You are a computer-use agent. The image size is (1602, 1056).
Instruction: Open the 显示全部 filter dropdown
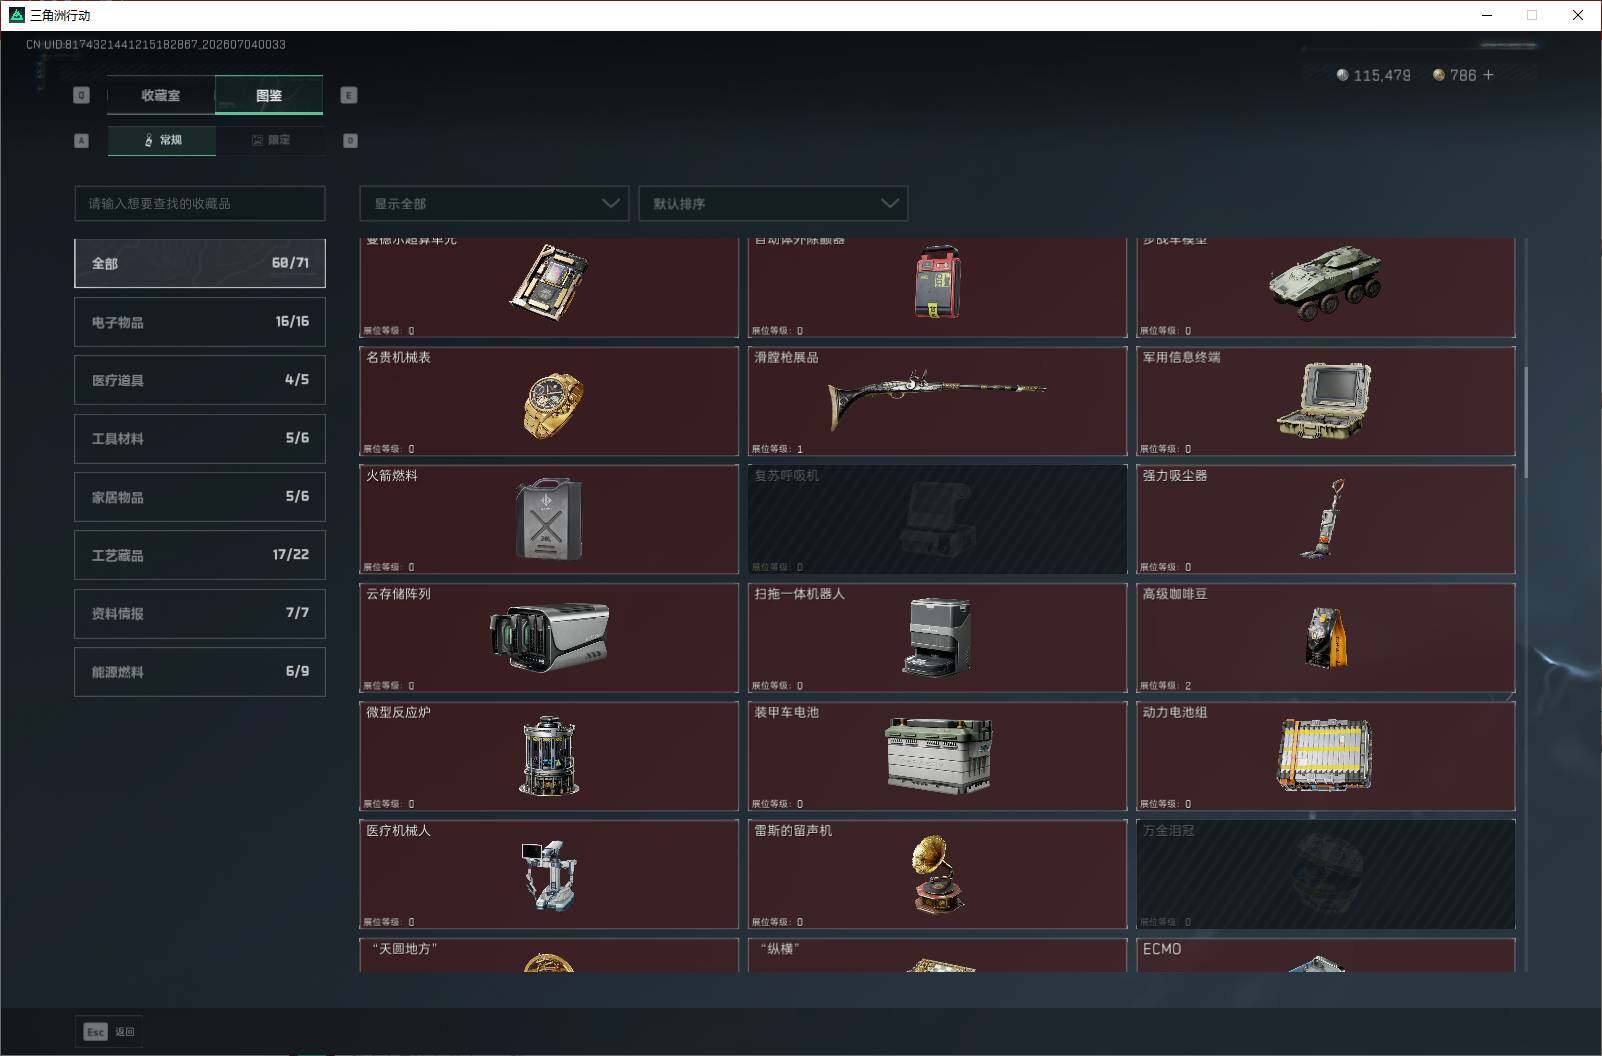point(494,203)
